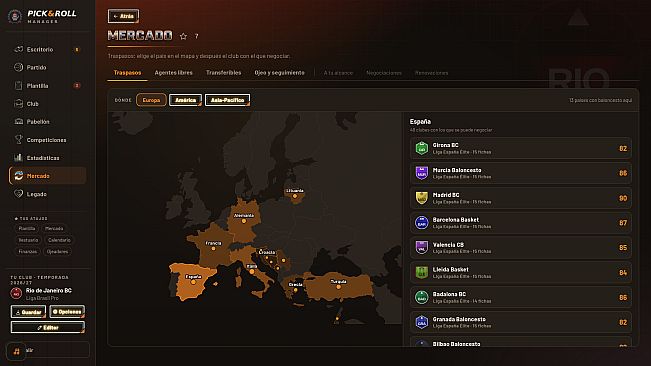Viewport: 651px width, 366px height.
Task: Open the Renovaciones tab
Action: (431, 73)
